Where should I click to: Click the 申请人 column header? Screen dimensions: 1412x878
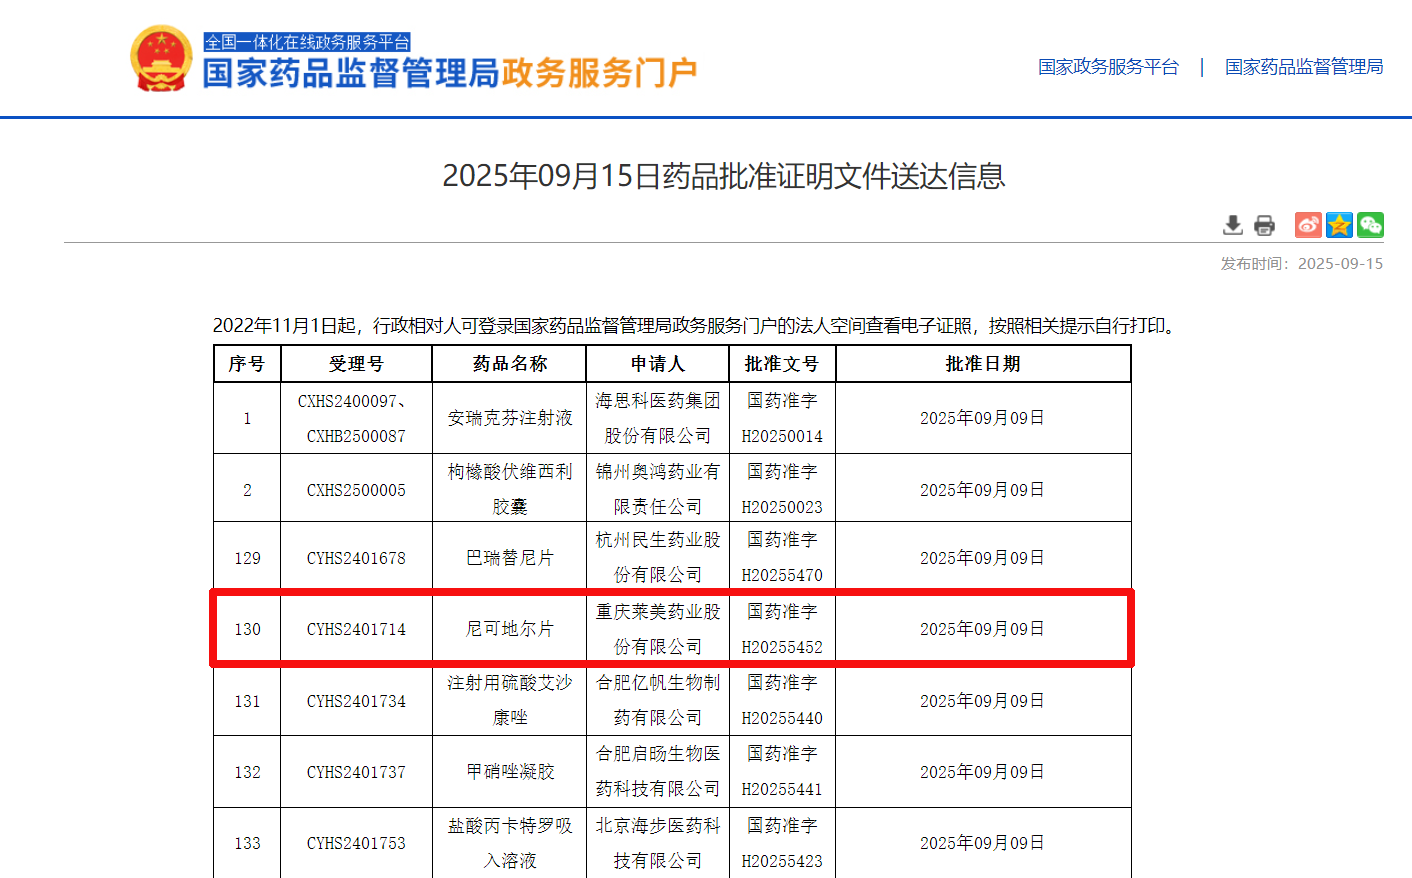657,364
